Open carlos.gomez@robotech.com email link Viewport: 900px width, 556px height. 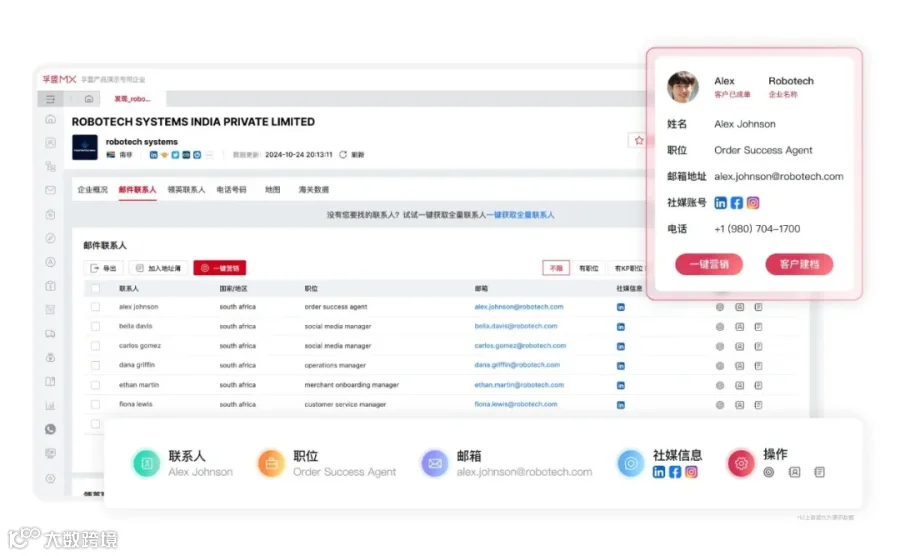pyautogui.click(x=520, y=346)
